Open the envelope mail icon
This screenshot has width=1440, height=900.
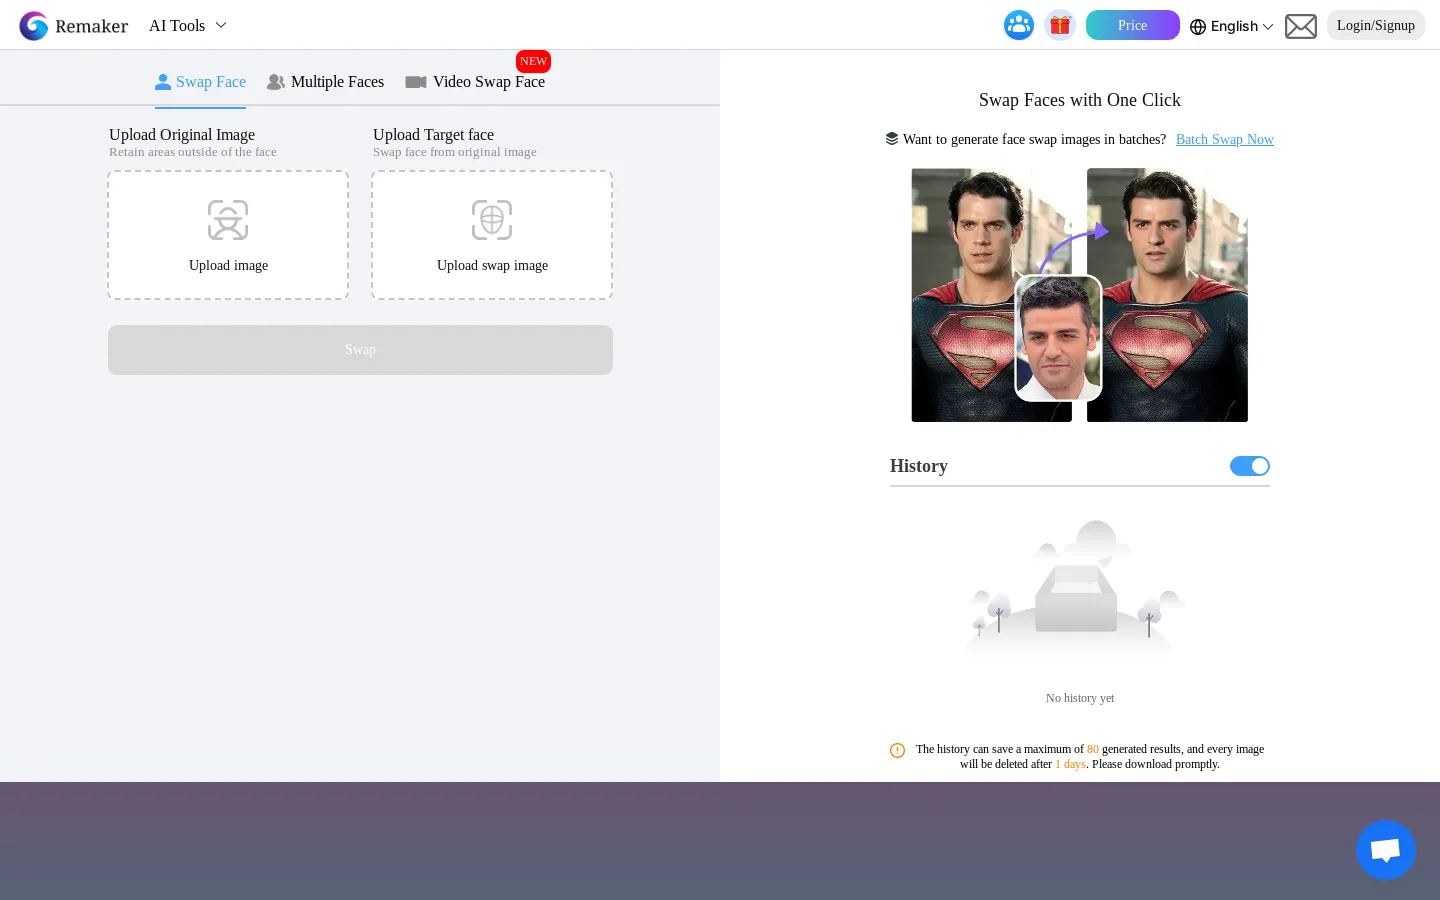(1300, 26)
